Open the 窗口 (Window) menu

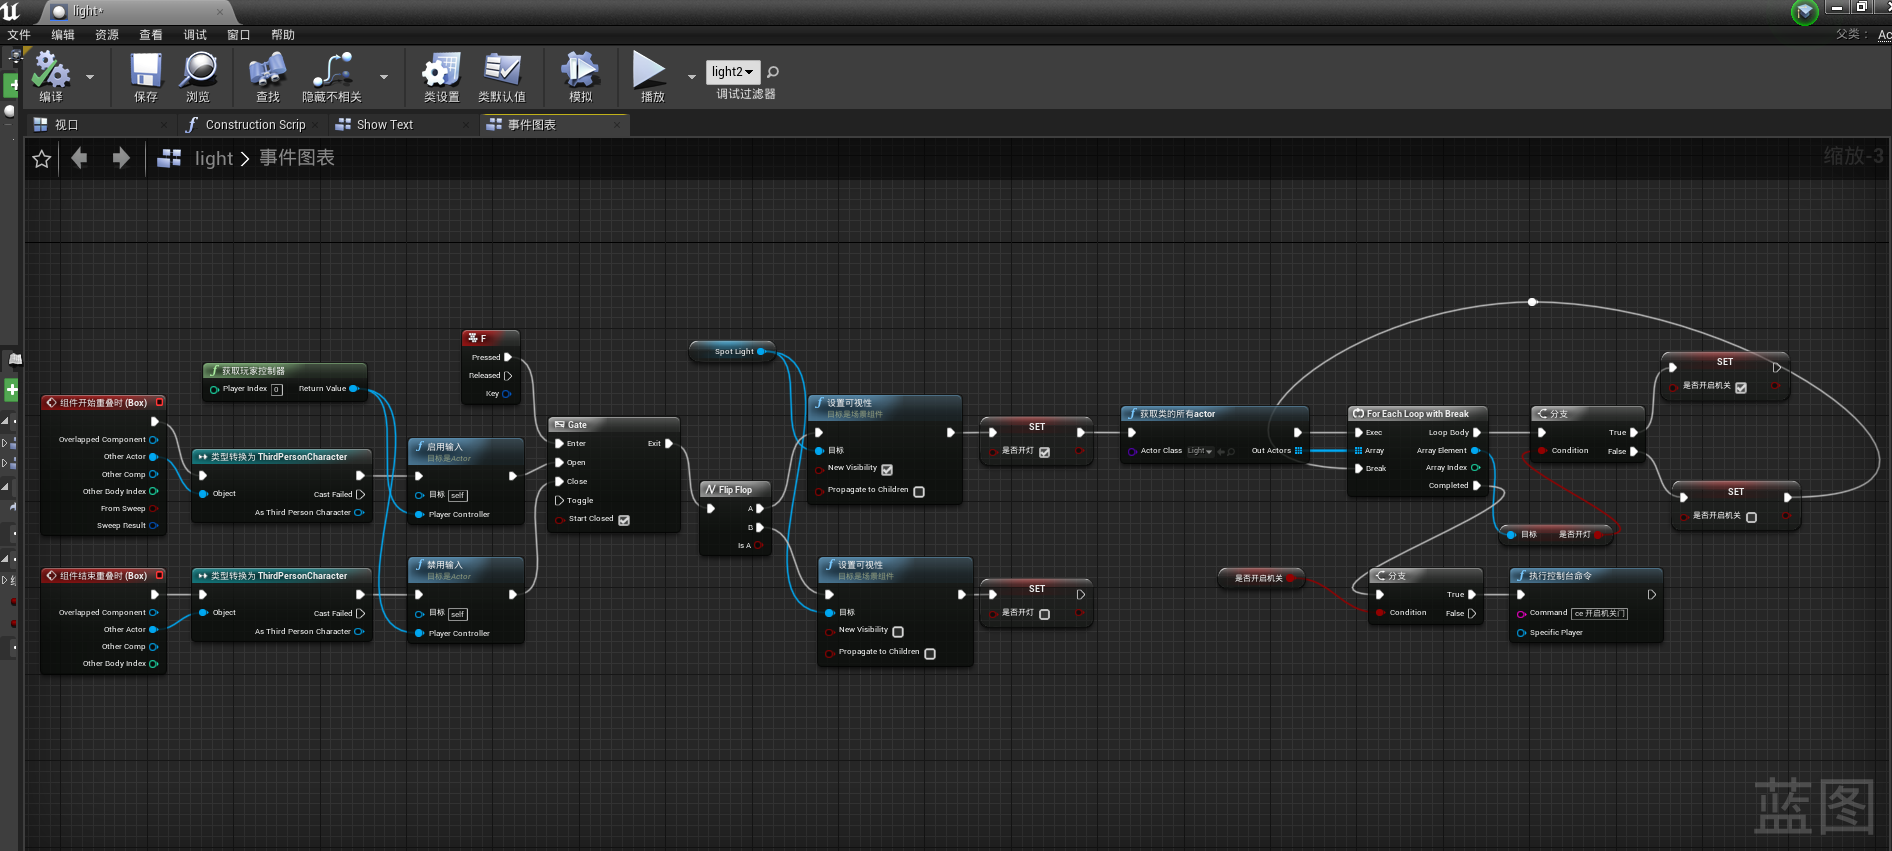point(238,35)
